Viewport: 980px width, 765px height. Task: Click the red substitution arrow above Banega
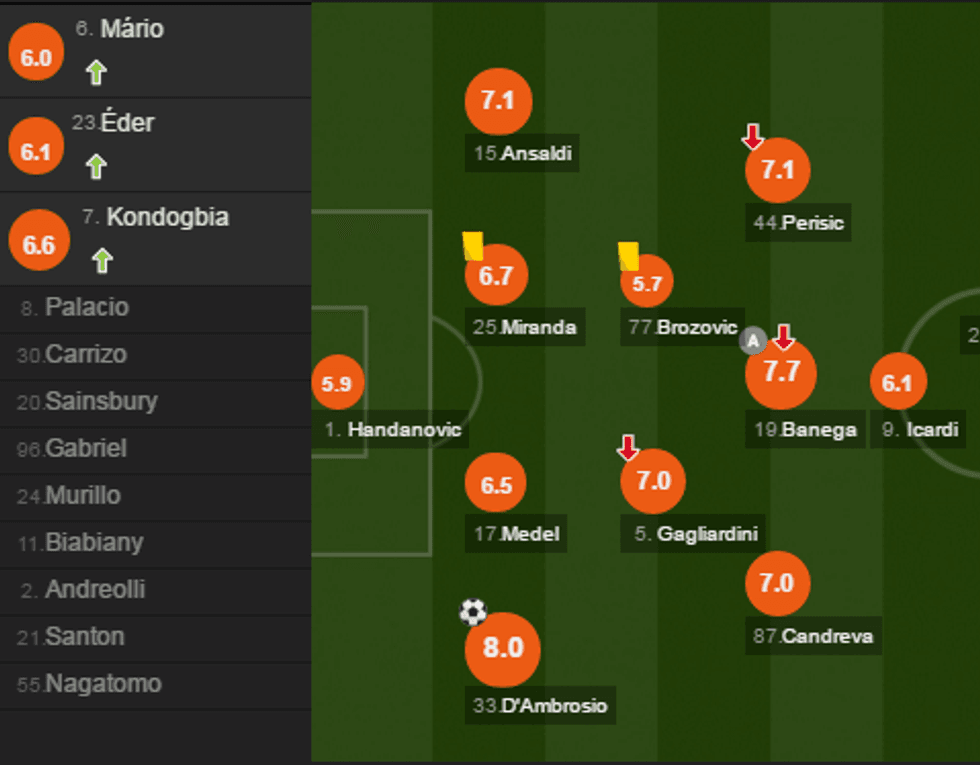pyautogui.click(x=784, y=337)
